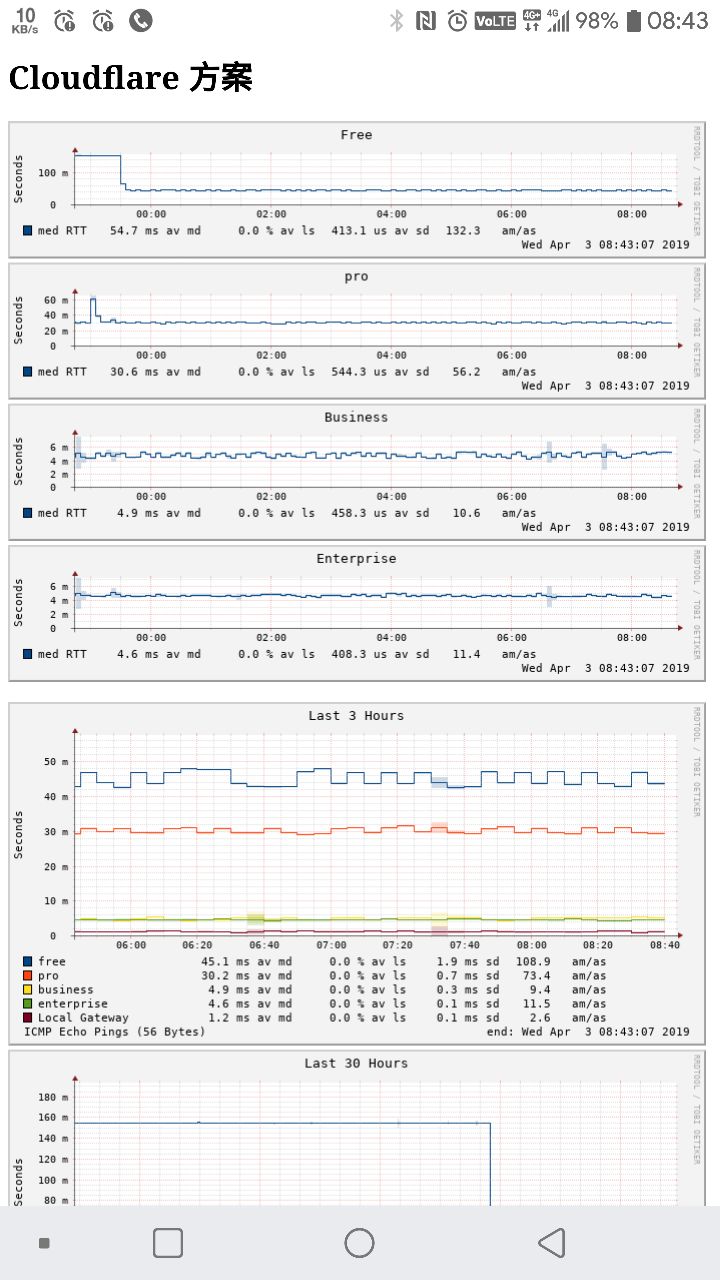Tap the battery icon in status bar
The image size is (720, 1280).
[x=633, y=20]
